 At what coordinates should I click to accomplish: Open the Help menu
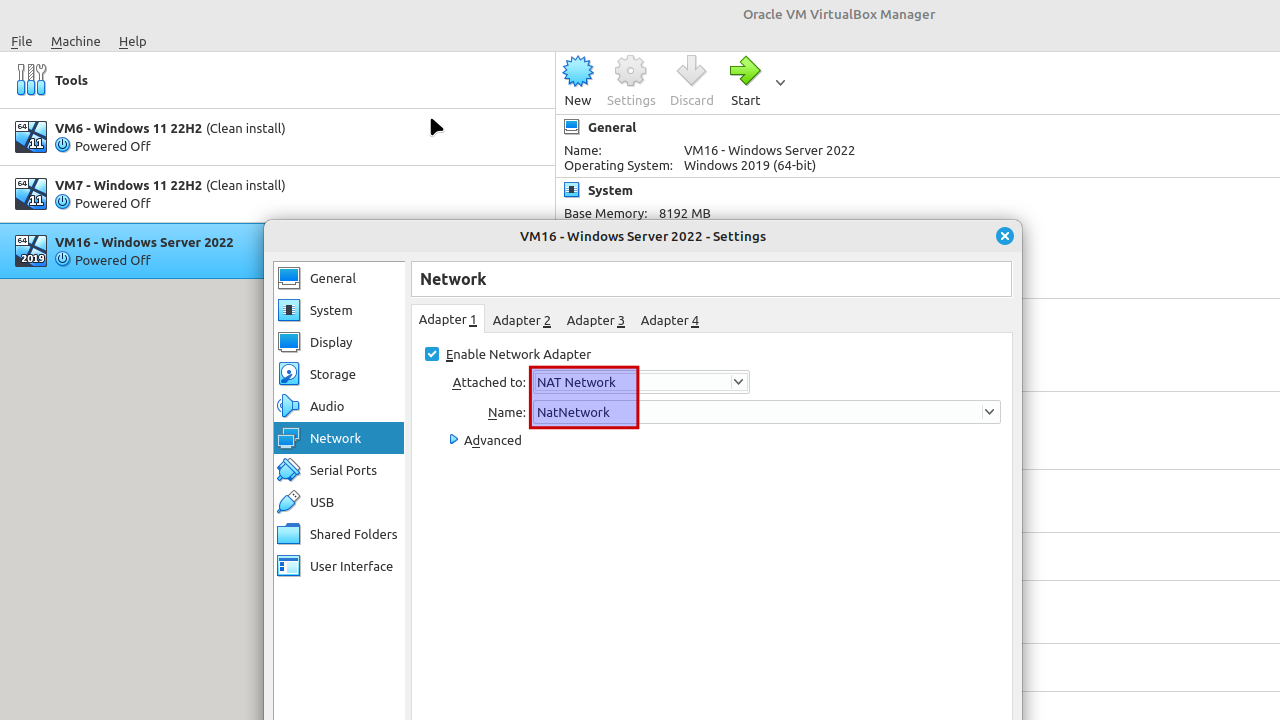pos(133,41)
